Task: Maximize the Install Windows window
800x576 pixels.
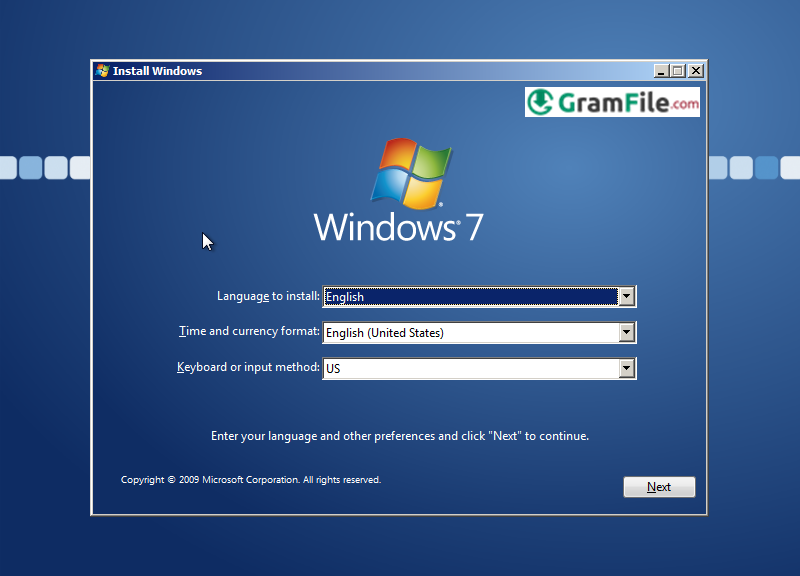Action: (x=679, y=71)
